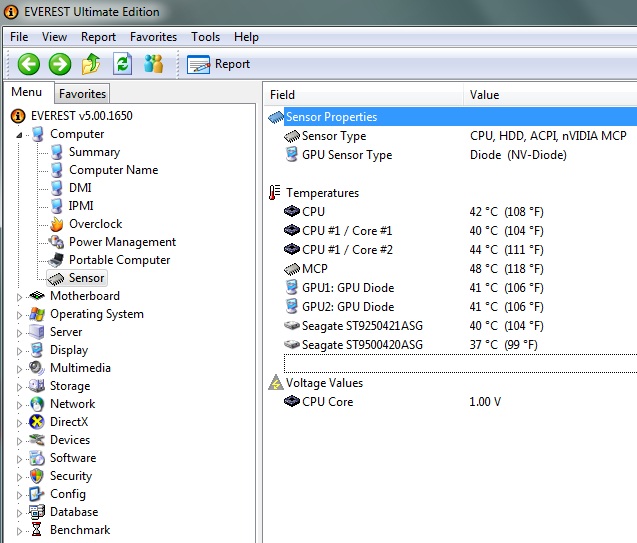Select the DMI tree item
The height and width of the screenshot is (543, 637).
80,188
